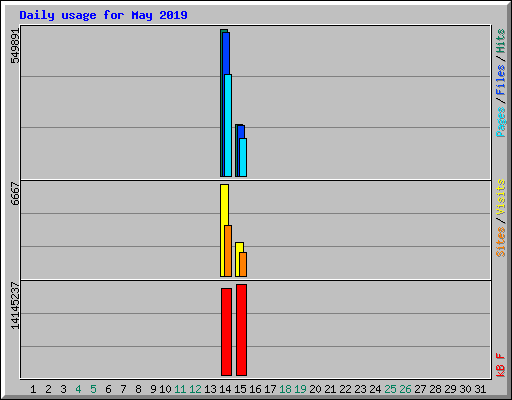Click the cyan Pages legend label

(501, 122)
